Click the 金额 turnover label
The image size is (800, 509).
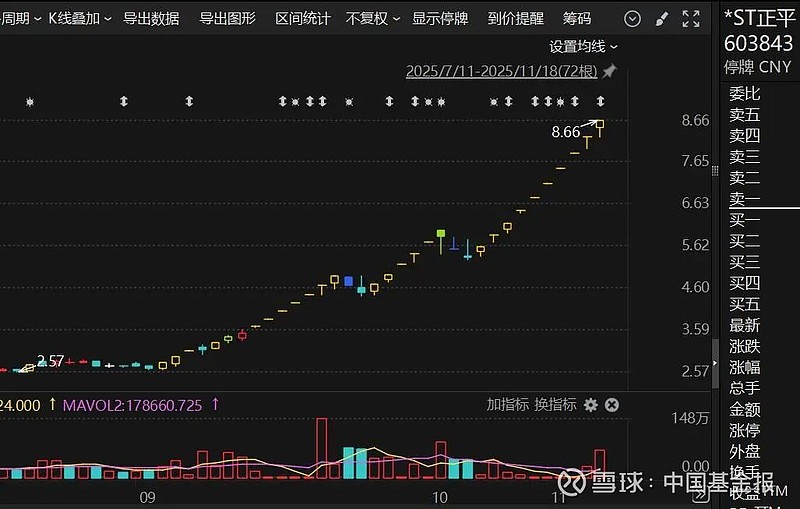744,410
